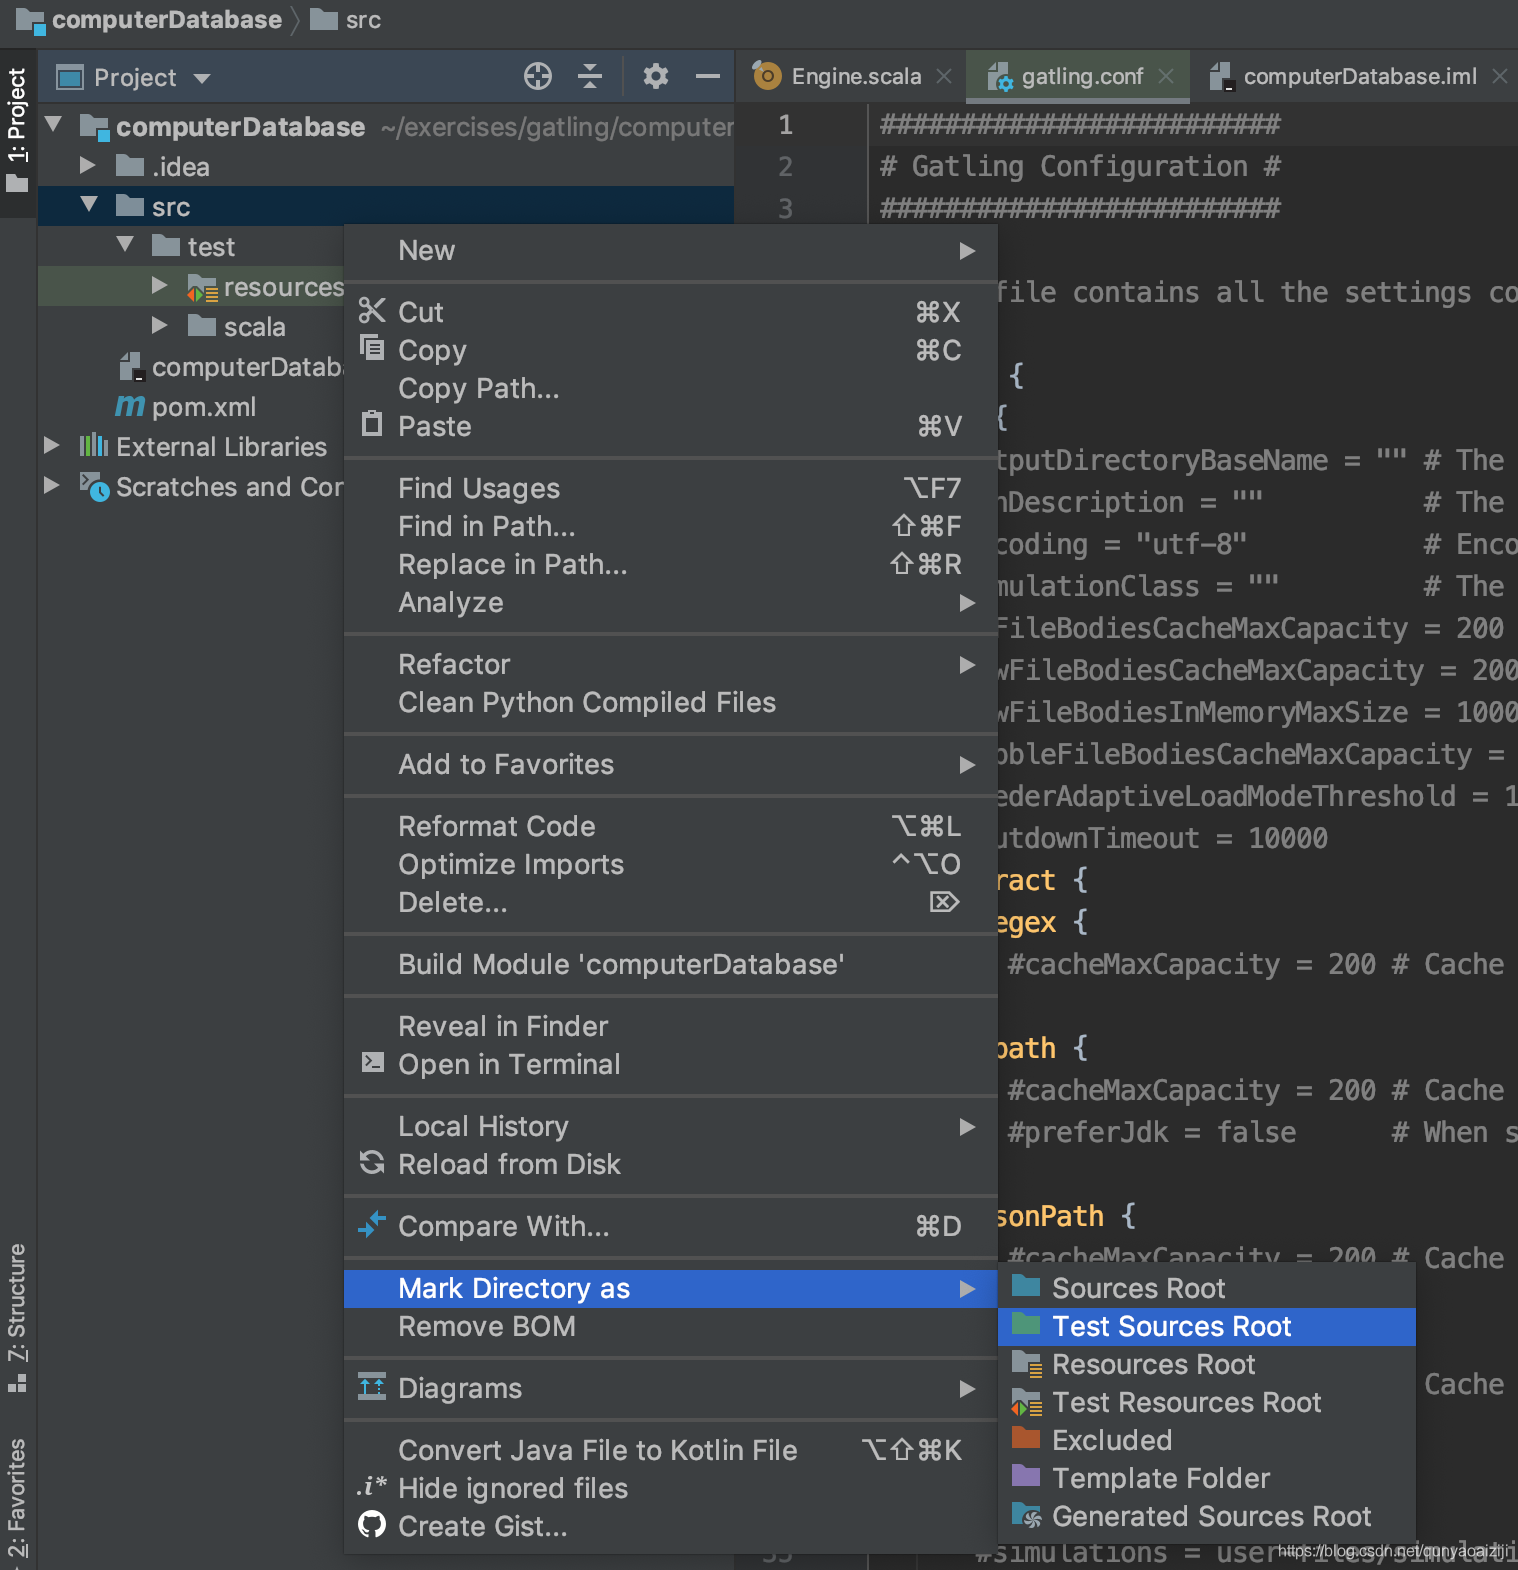Click the Engine.scala file icon
Image resolution: width=1518 pixels, height=1570 pixels.
coord(767,76)
